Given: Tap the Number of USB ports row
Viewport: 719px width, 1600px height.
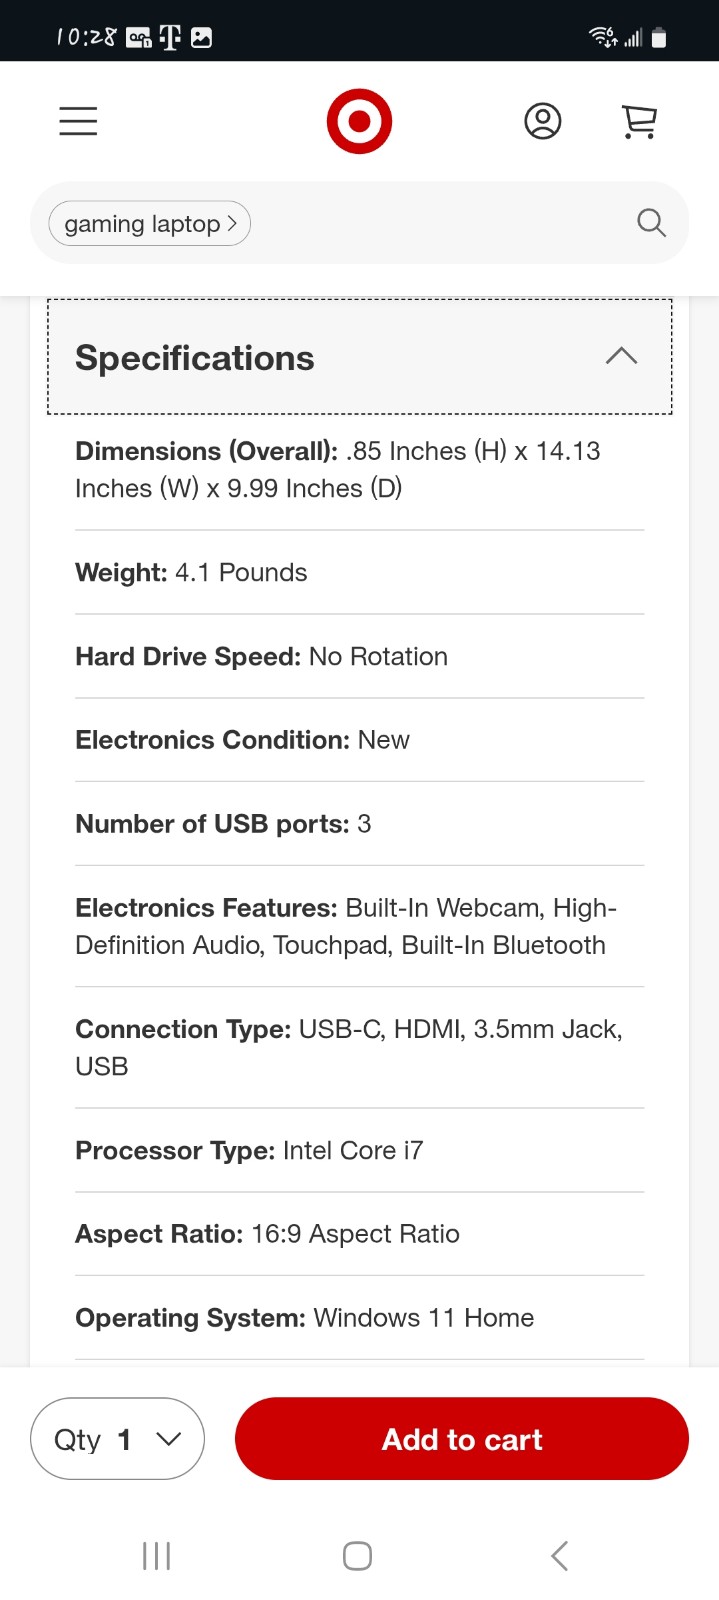Looking at the screenshot, I should pyautogui.click(x=359, y=824).
